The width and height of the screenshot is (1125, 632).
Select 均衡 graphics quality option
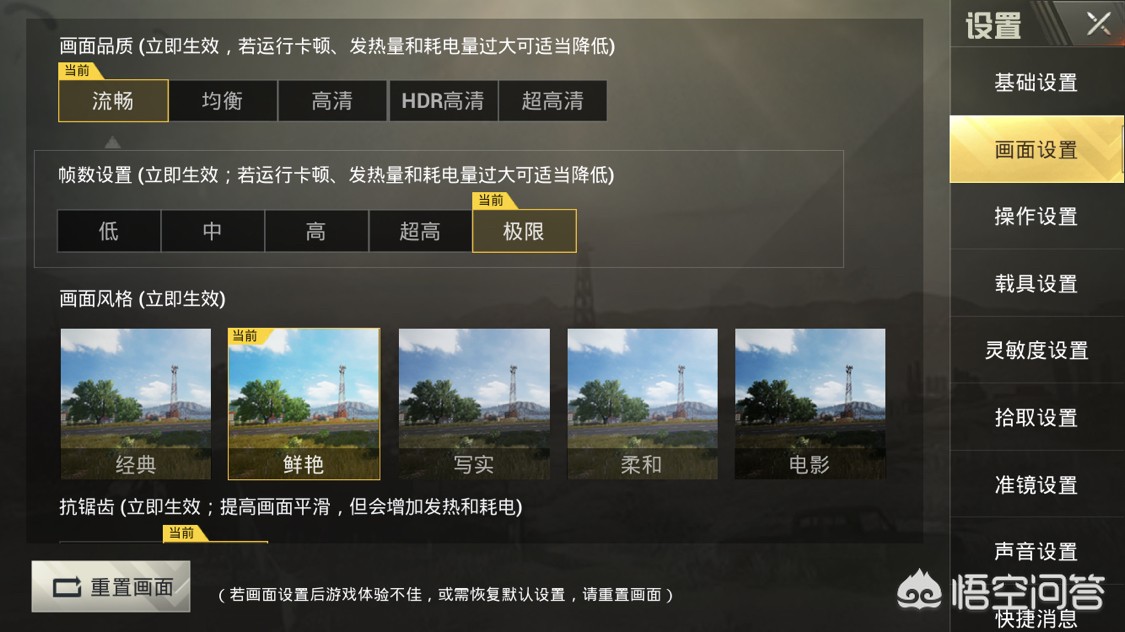point(223,100)
